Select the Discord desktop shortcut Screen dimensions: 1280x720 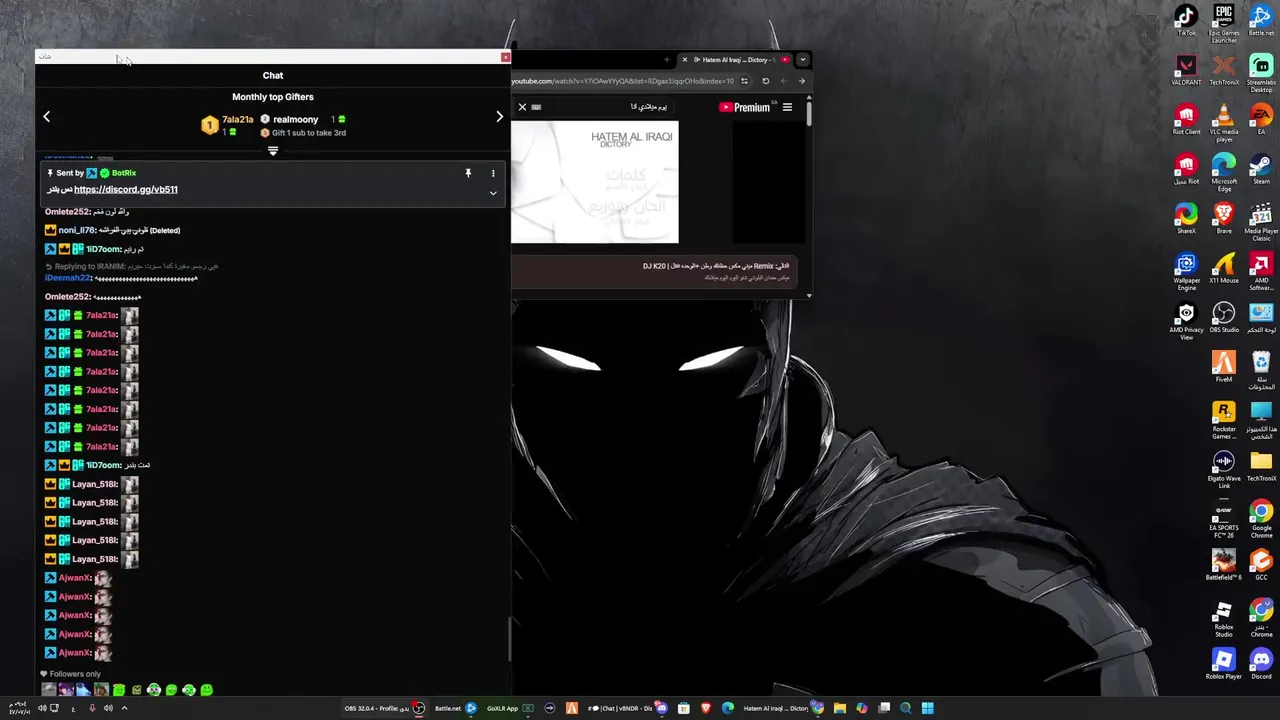click(1261, 664)
